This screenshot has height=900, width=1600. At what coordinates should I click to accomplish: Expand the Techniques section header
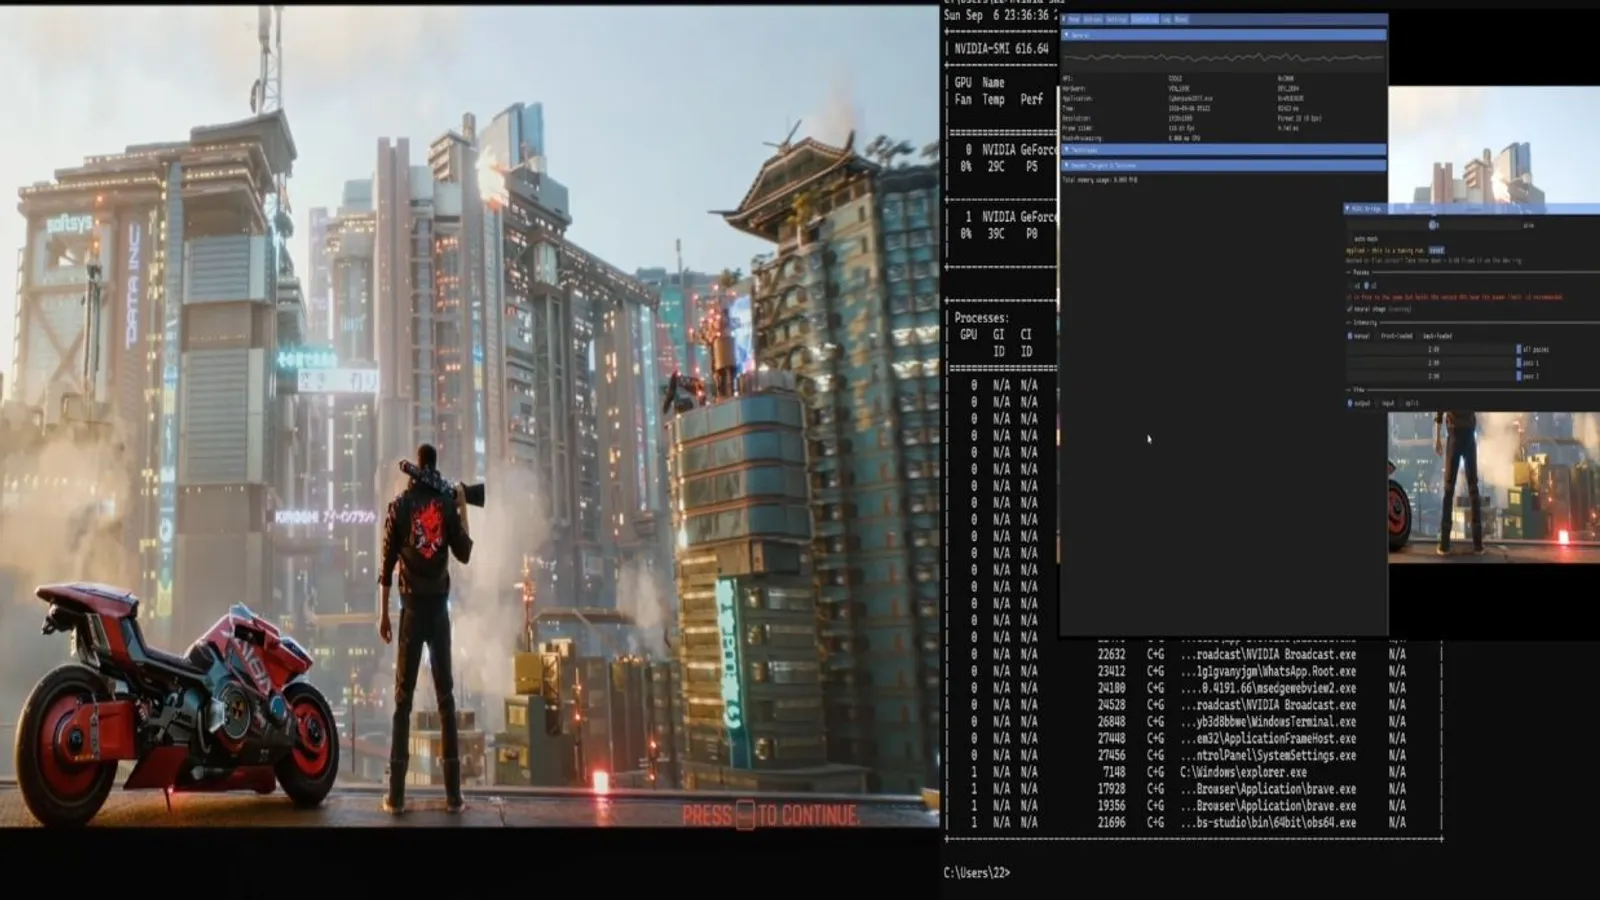(x=1224, y=150)
